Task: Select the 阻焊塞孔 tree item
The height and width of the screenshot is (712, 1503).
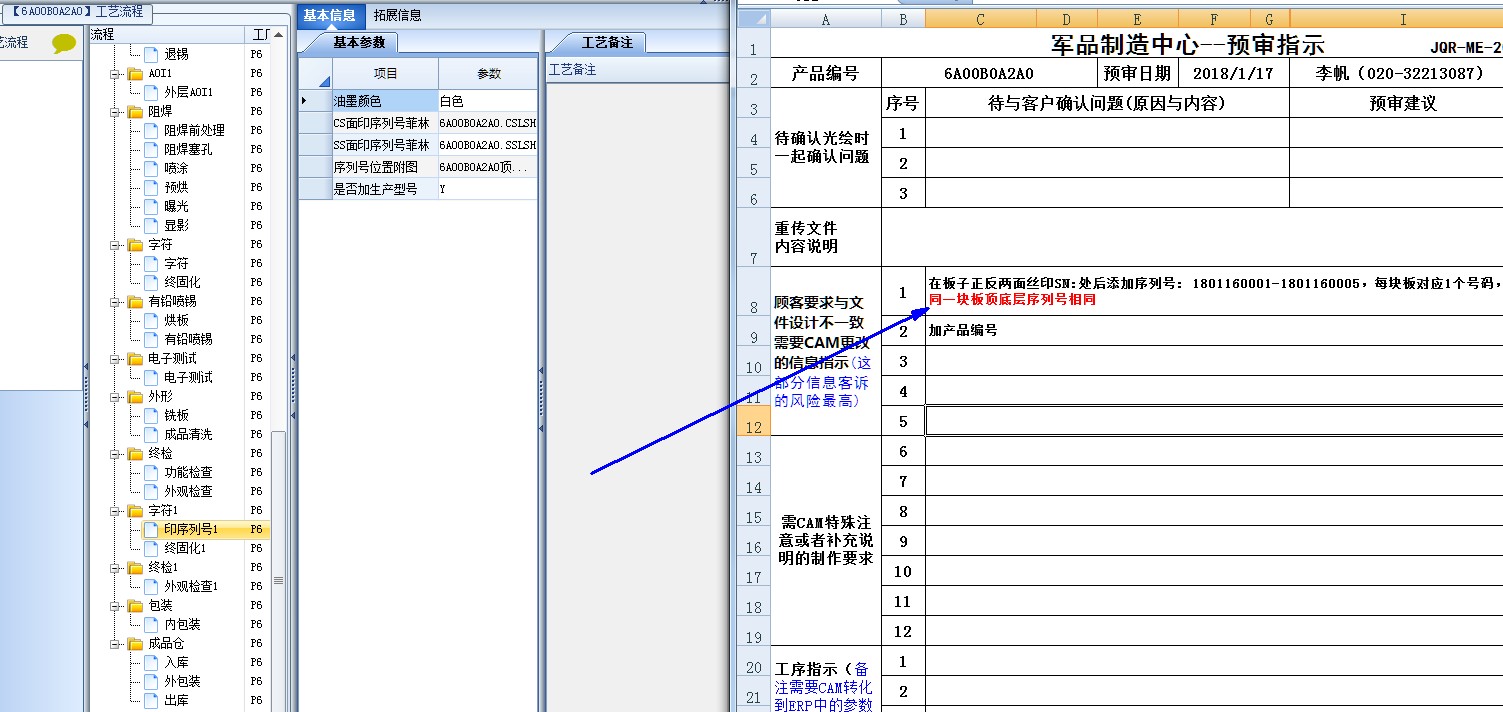Action: click(188, 149)
